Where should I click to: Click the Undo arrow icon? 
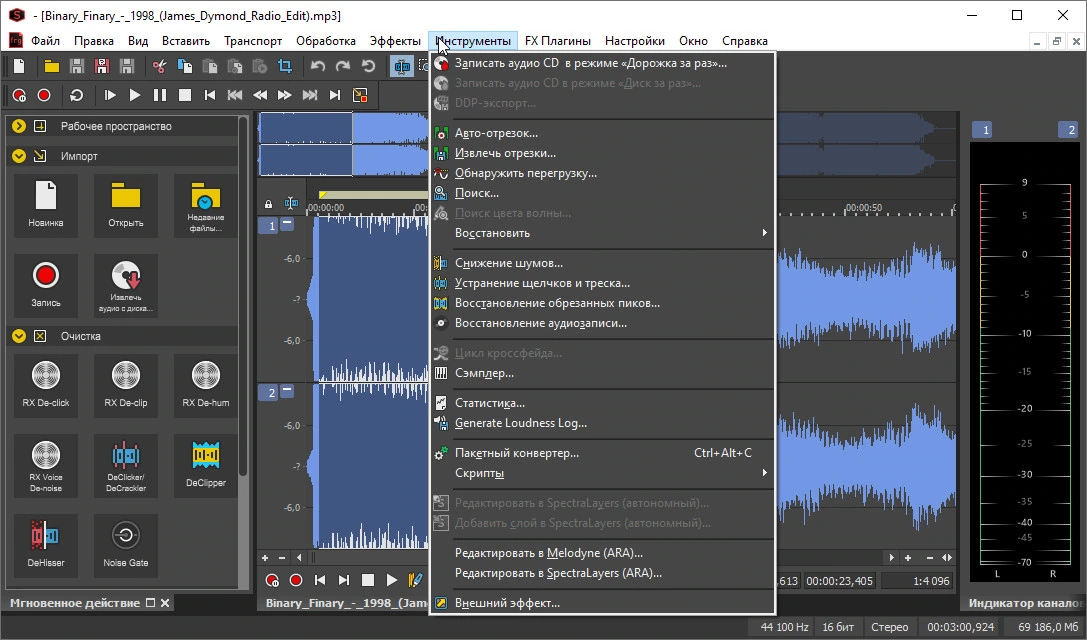(x=318, y=67)
